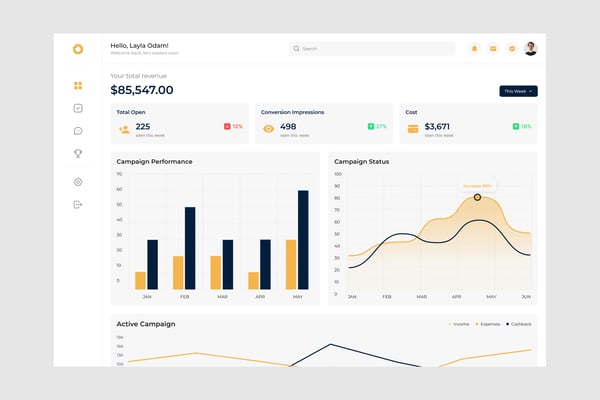
Task: Click the Conversion Impressions value 498
Action: tap(288, 127)
